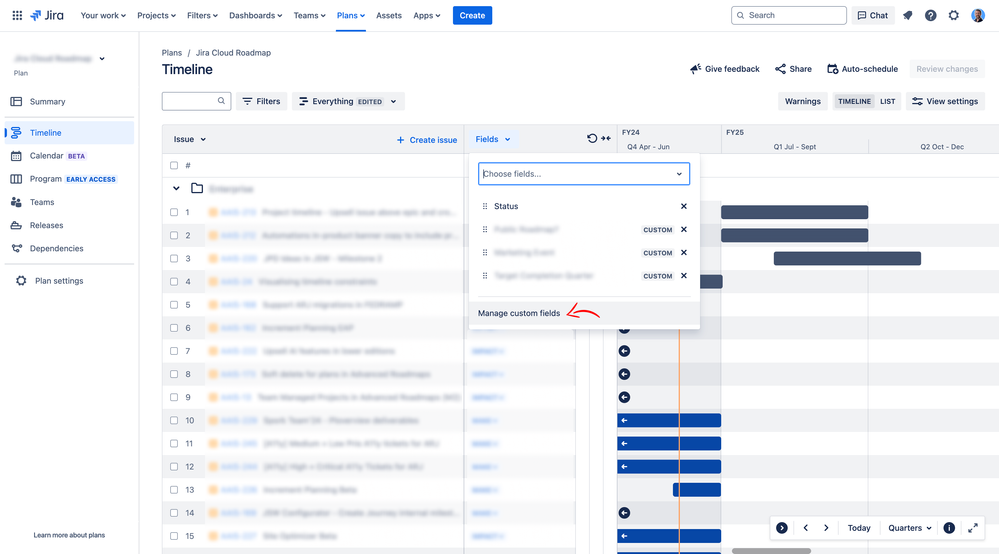Screen dimensions: 999x554
Task: Click off-screen arrow marker in row 8
Action: pyautogui.click(x=624, y=374)
